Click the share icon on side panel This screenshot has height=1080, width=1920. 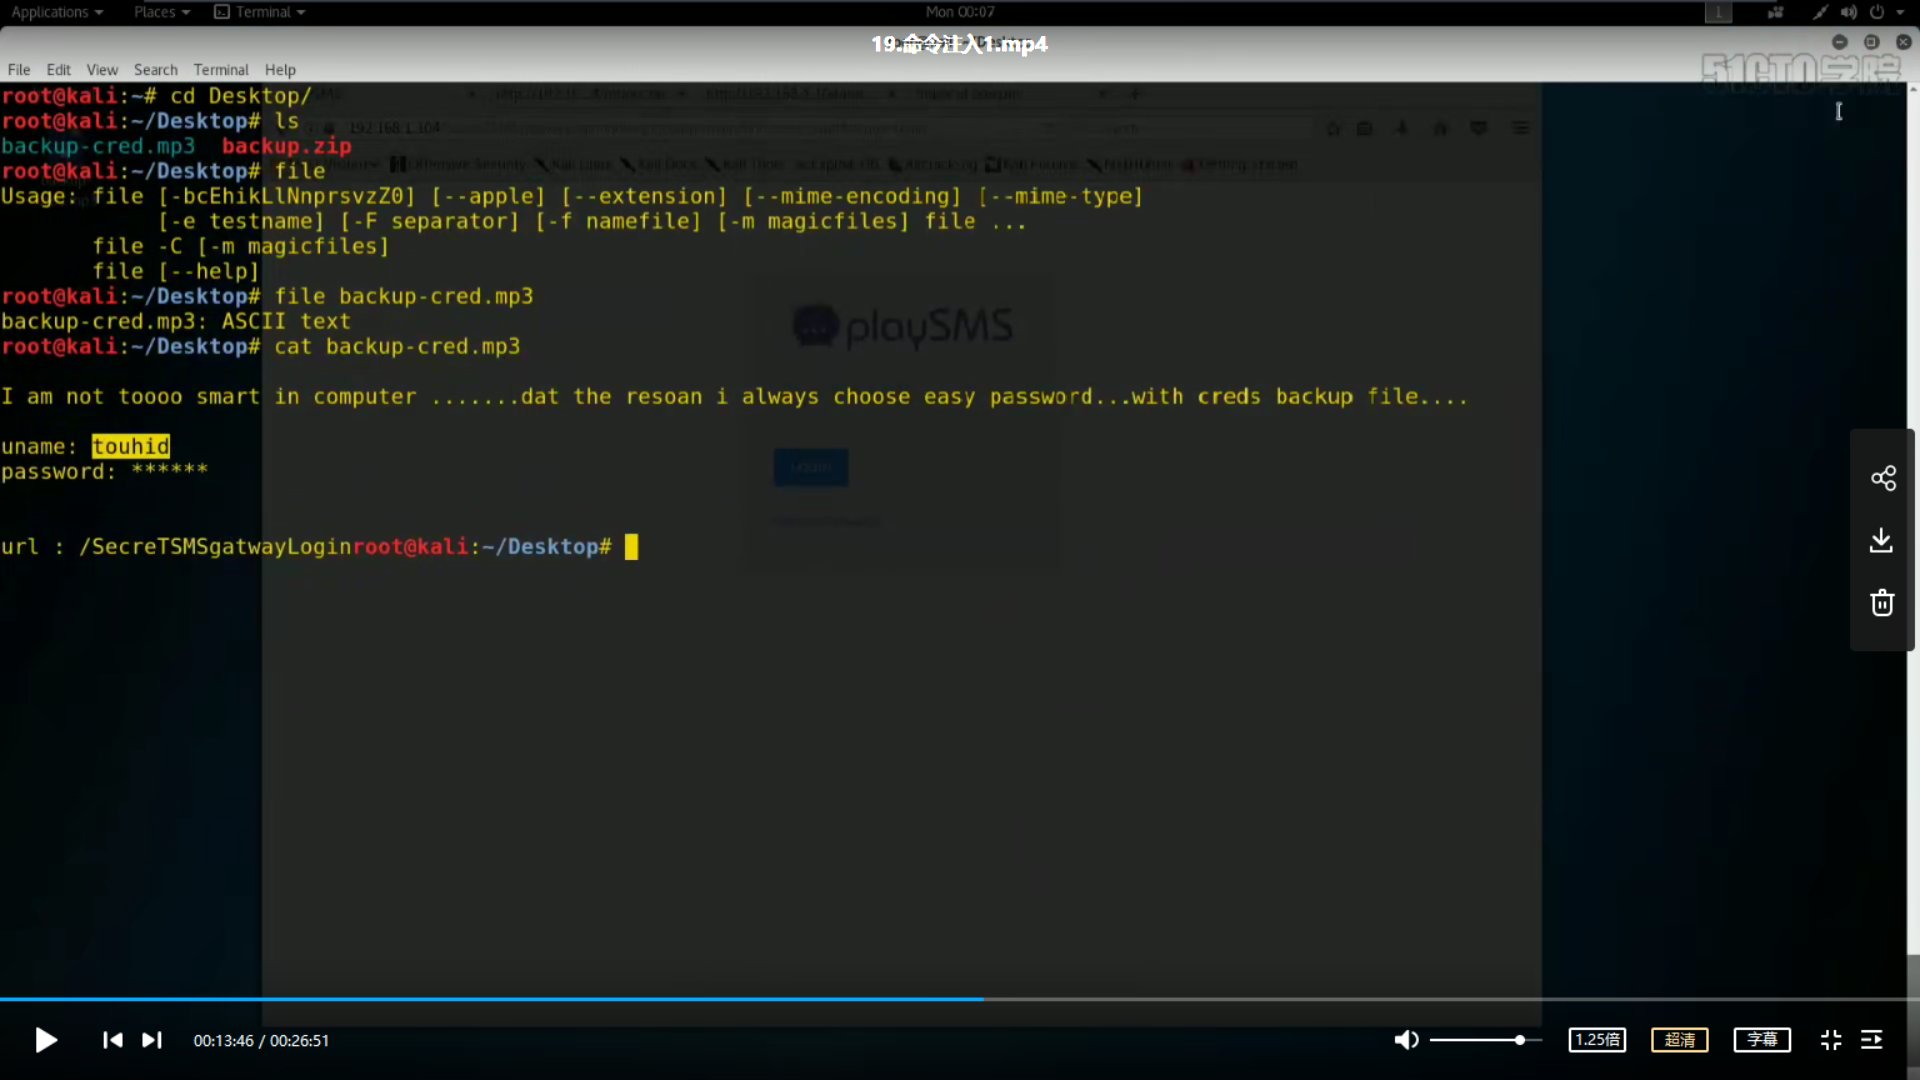[x=1883, y=478]
